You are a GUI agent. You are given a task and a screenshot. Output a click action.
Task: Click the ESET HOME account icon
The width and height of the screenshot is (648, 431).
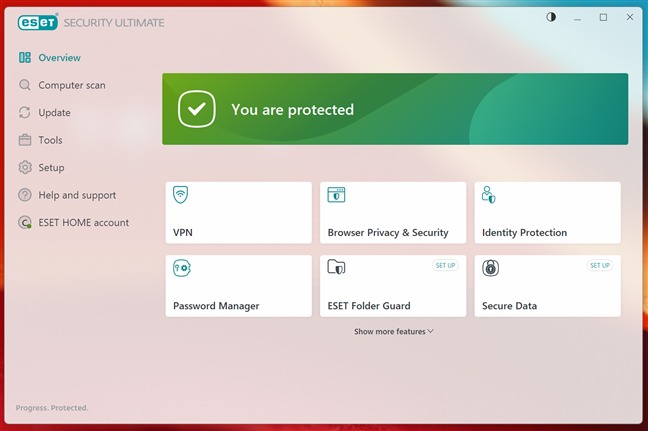[x=25, y=222]
